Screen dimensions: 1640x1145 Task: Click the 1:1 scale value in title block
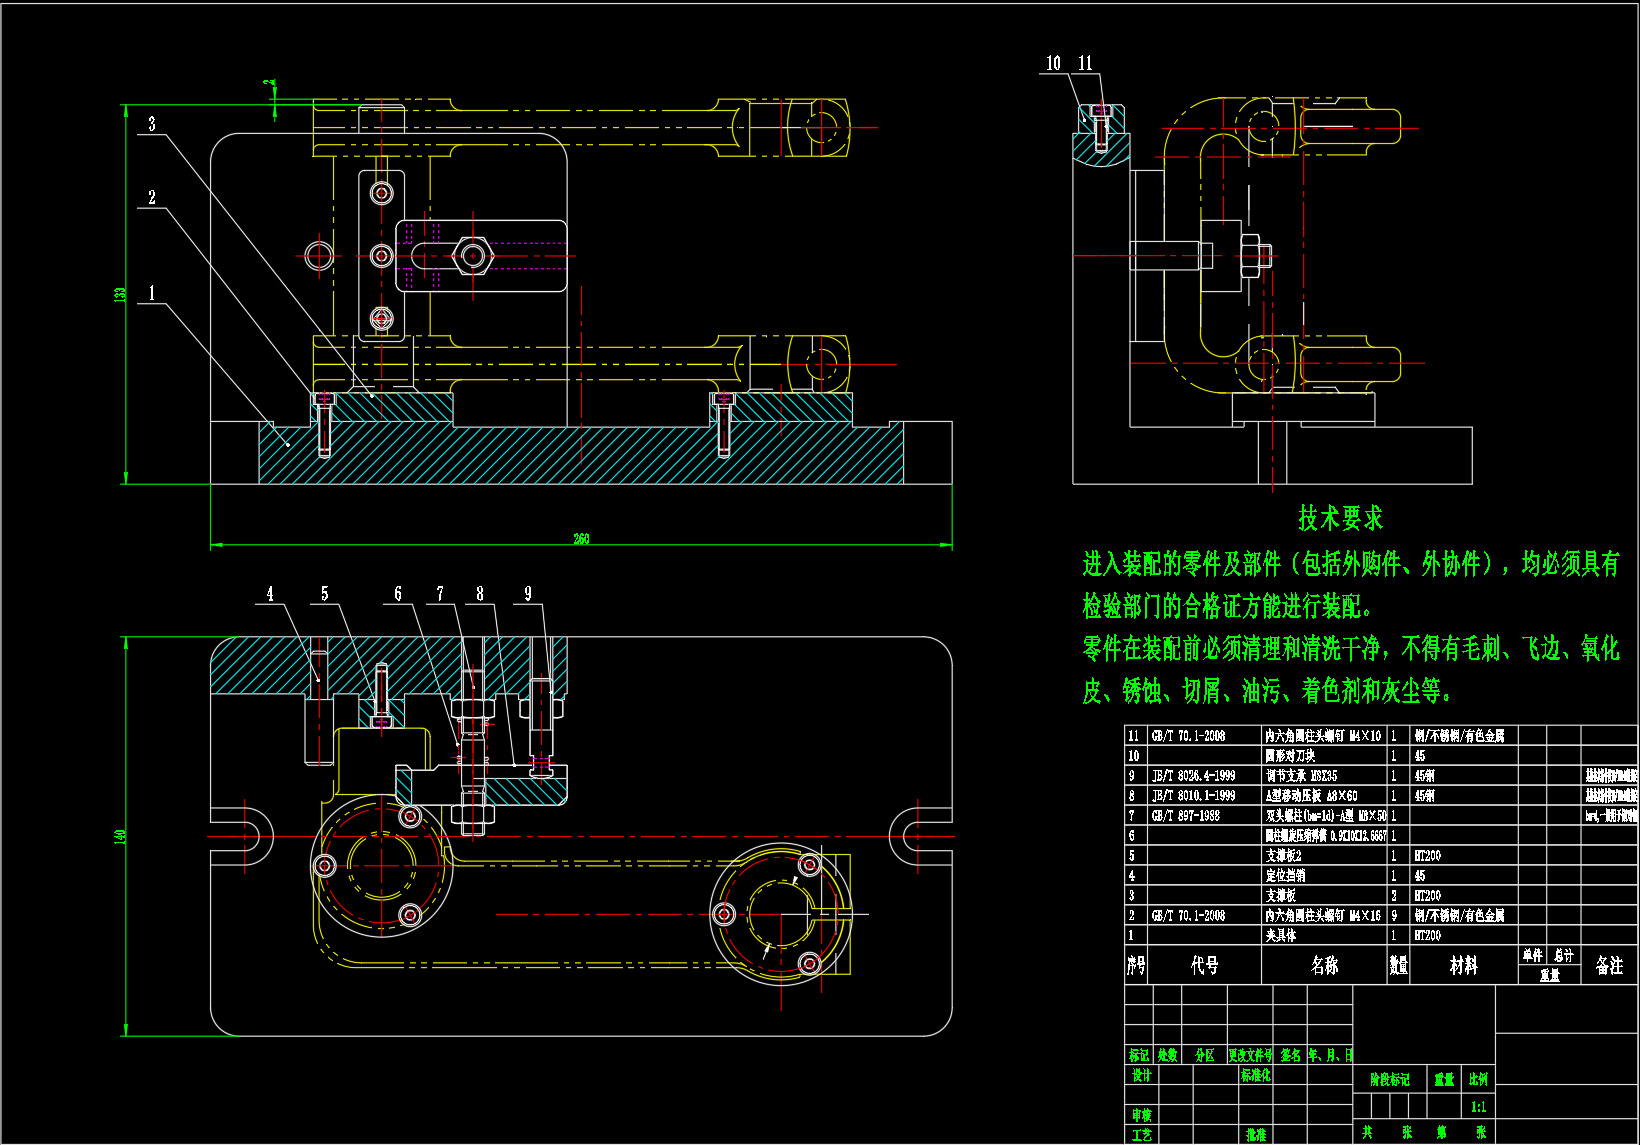(1478, 1107)
